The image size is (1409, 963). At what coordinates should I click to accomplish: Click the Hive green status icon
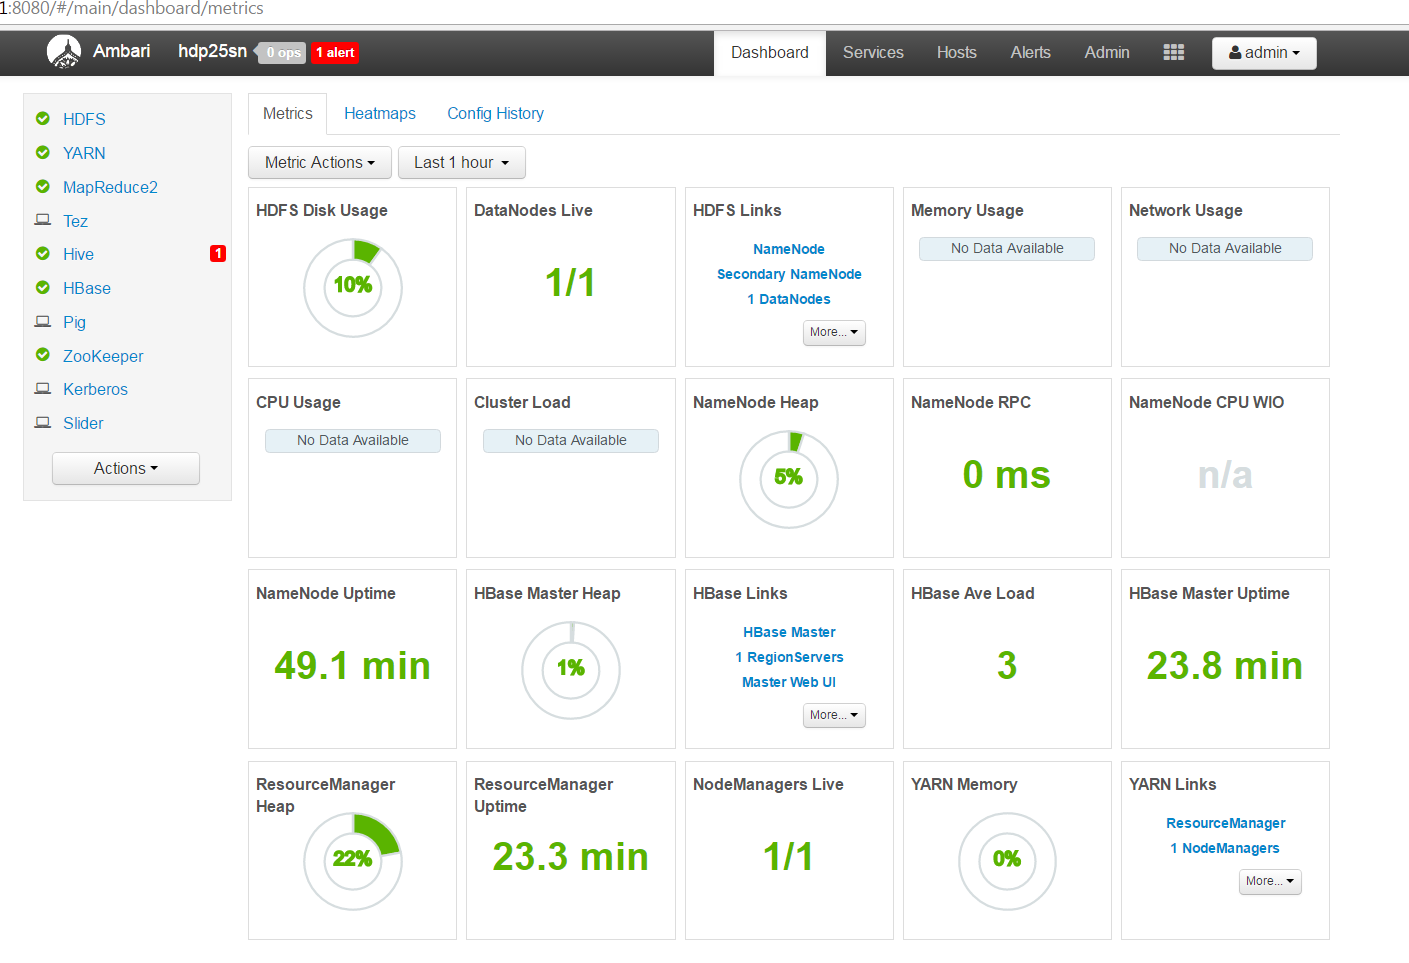tap(43, 253)
